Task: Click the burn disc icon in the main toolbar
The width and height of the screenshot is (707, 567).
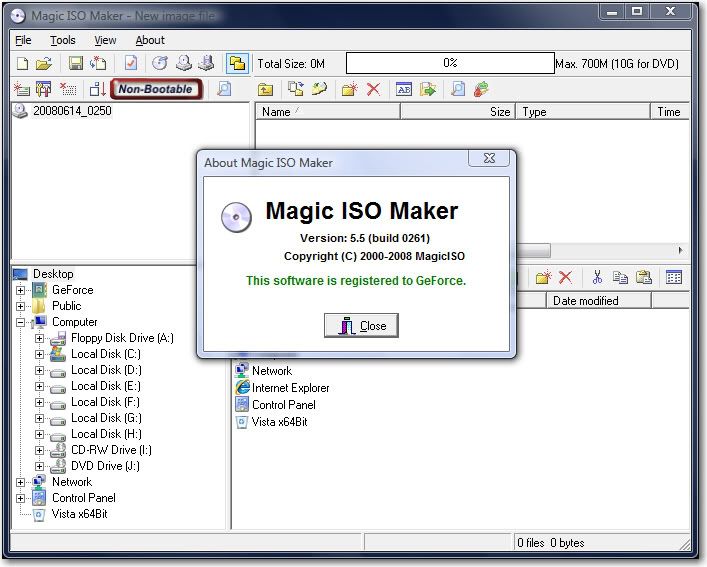Action: click(160, 63)
